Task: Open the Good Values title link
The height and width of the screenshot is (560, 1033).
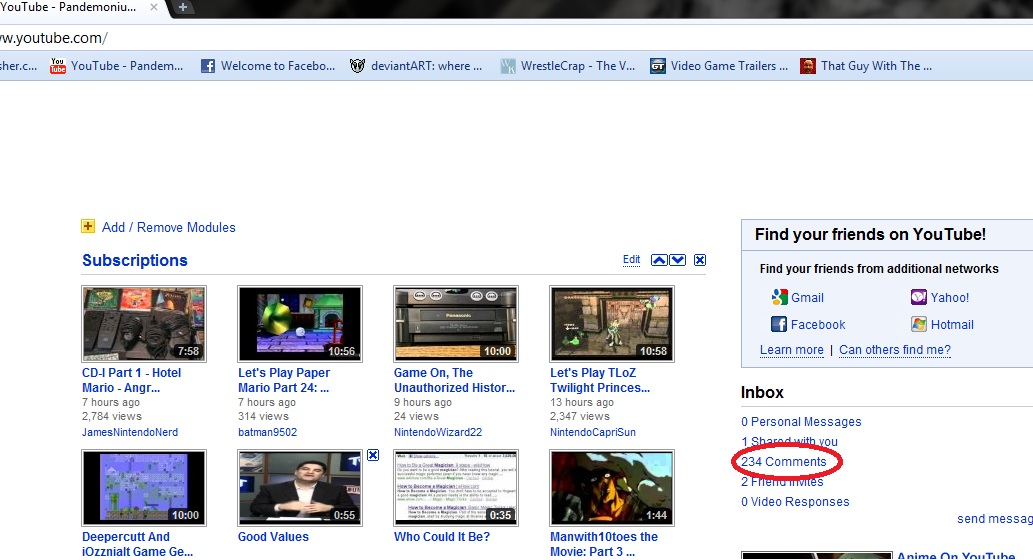Action: coord(273,537)
